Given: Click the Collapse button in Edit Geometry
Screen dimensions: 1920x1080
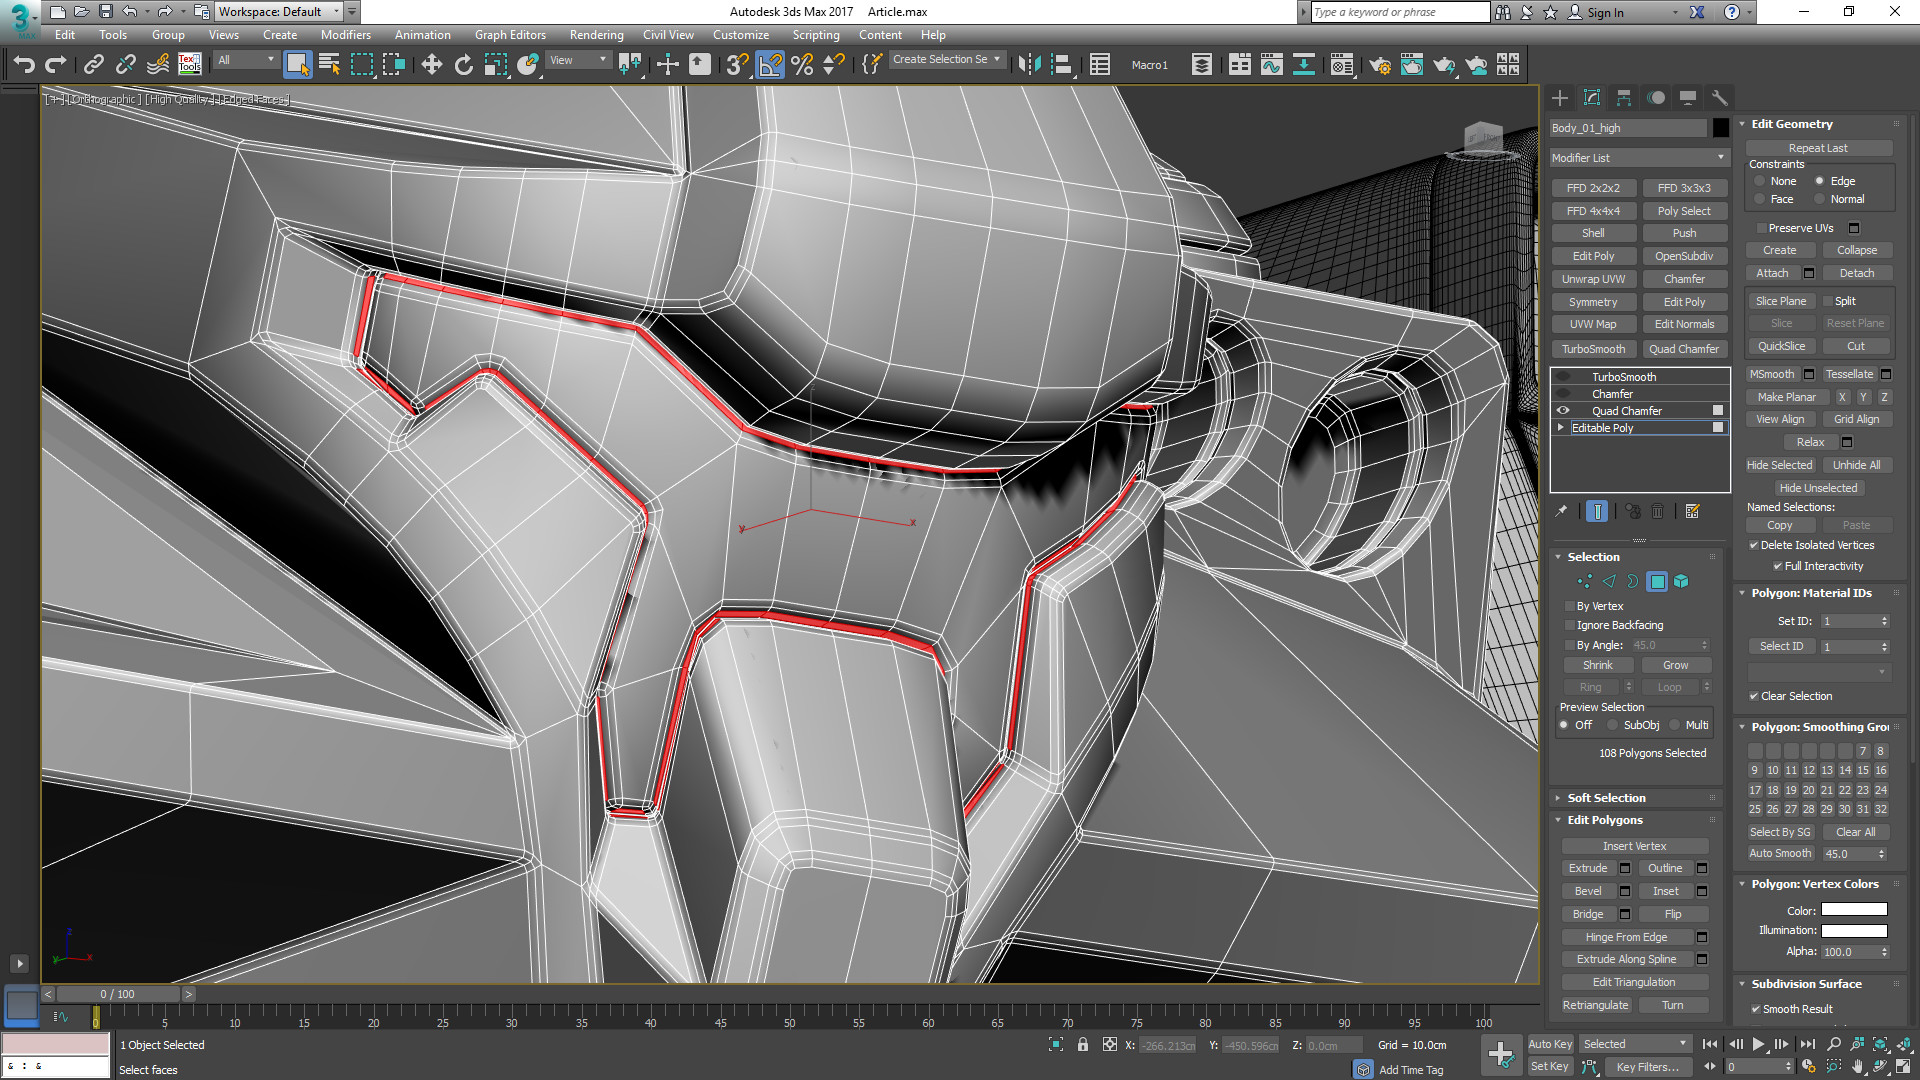Looking at the screenshot, I should [1855, 251].
